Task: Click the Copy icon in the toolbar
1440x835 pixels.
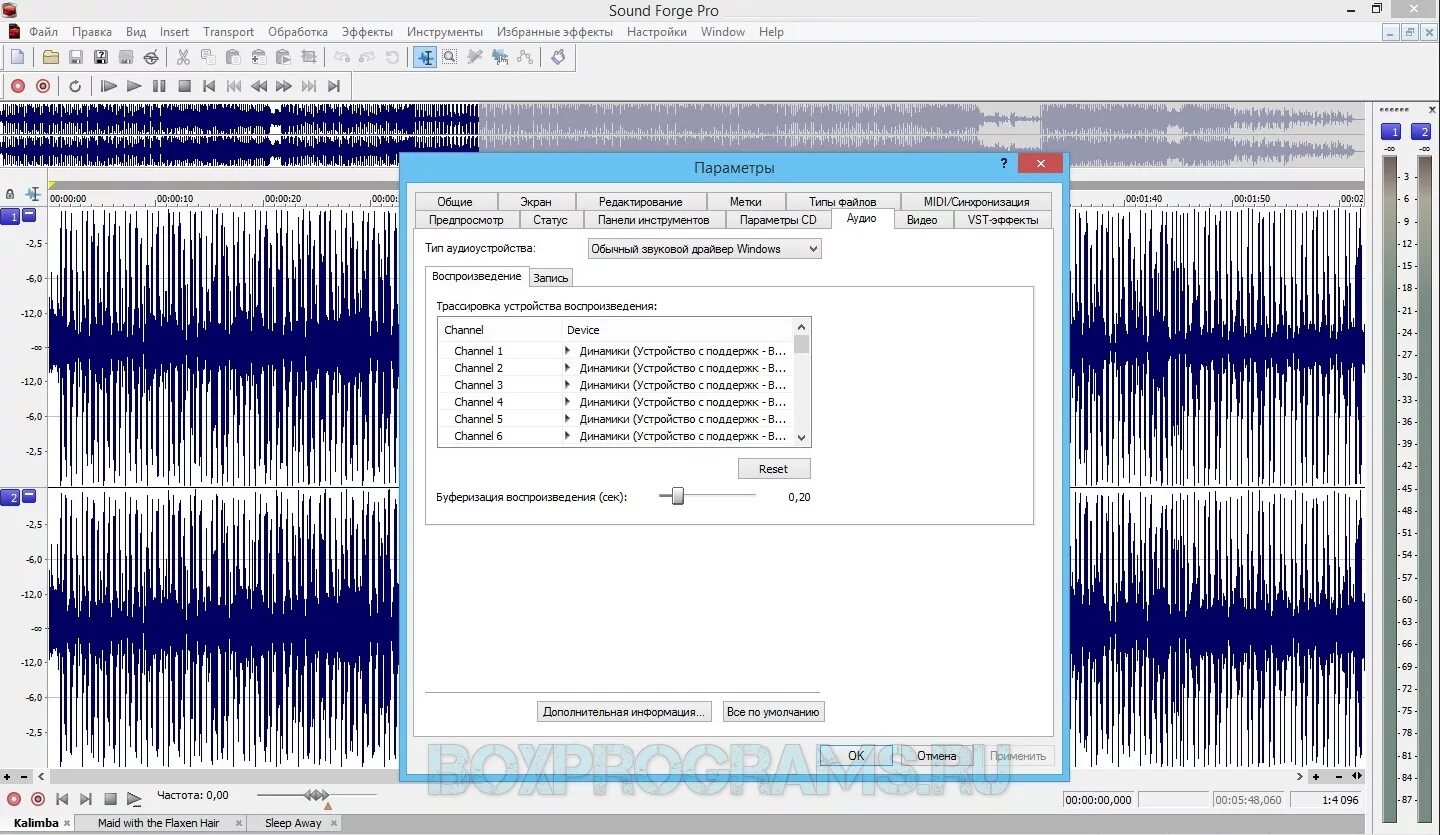Action: click(x=208, y=57)
